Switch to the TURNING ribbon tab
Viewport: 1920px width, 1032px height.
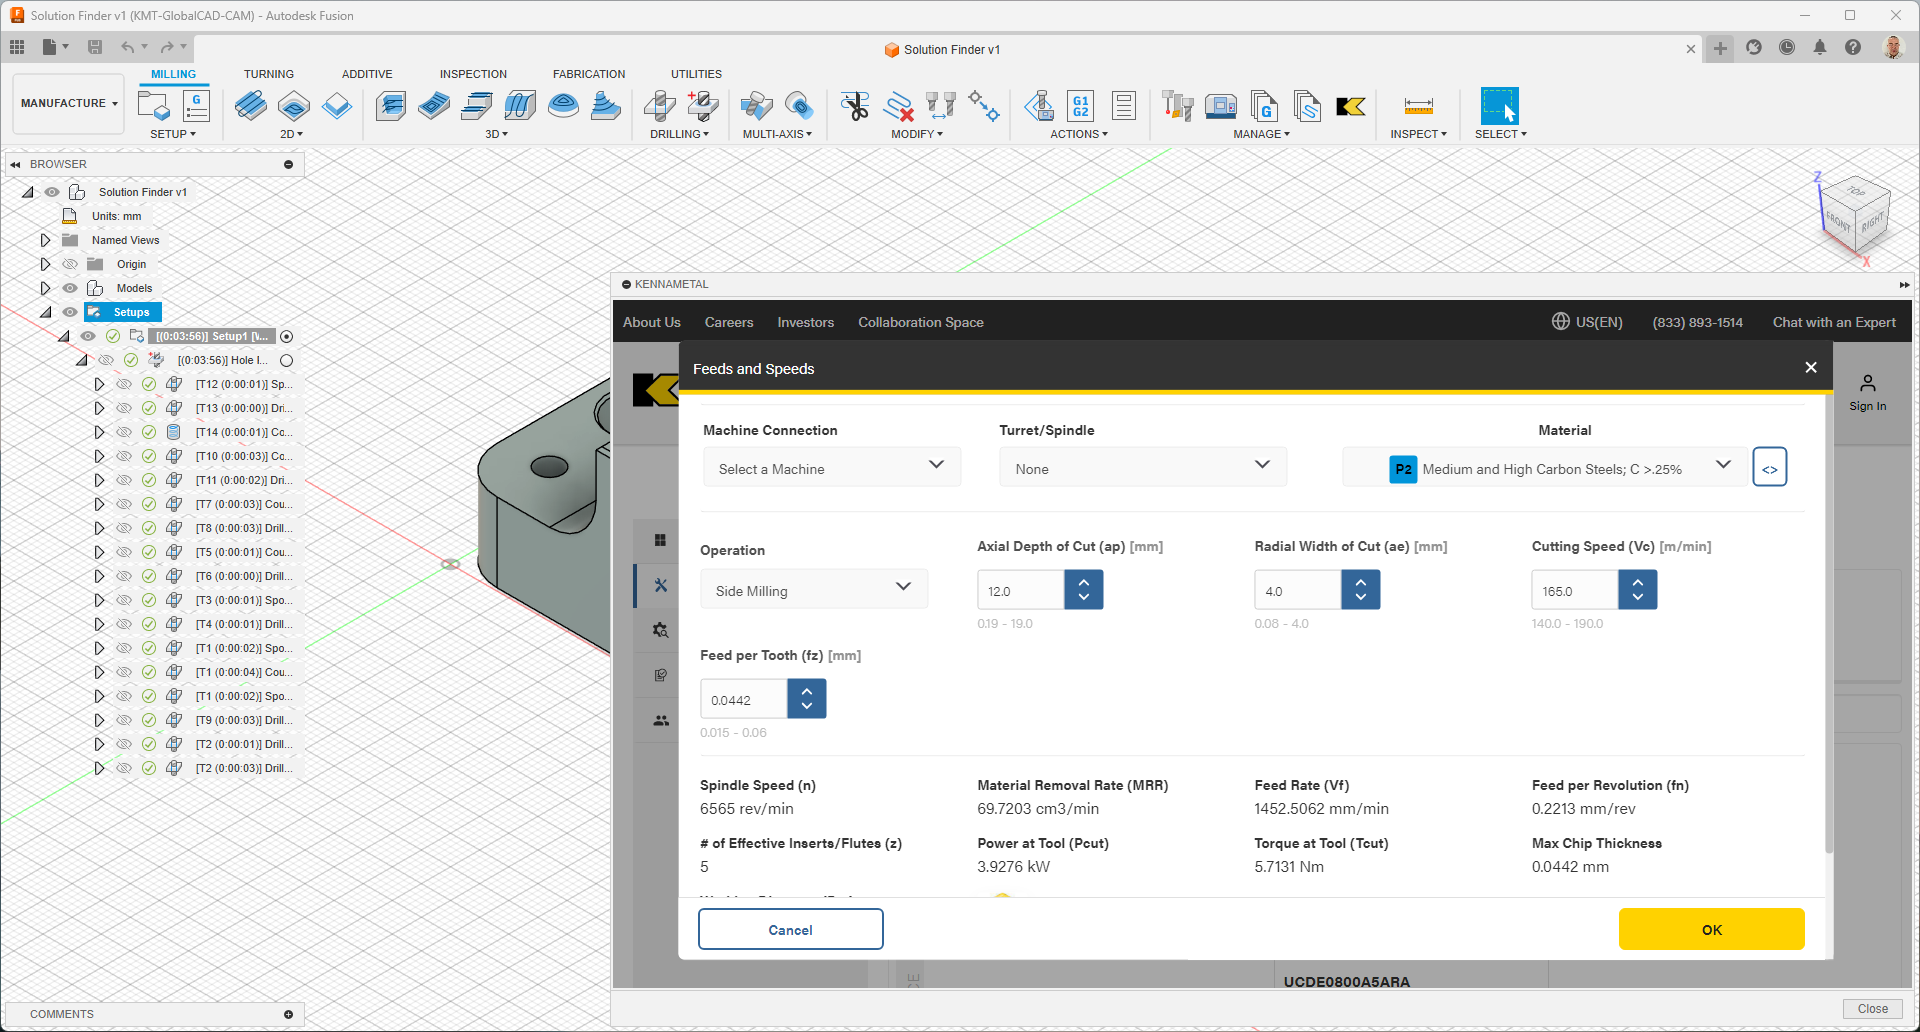(x=268, y=74)
